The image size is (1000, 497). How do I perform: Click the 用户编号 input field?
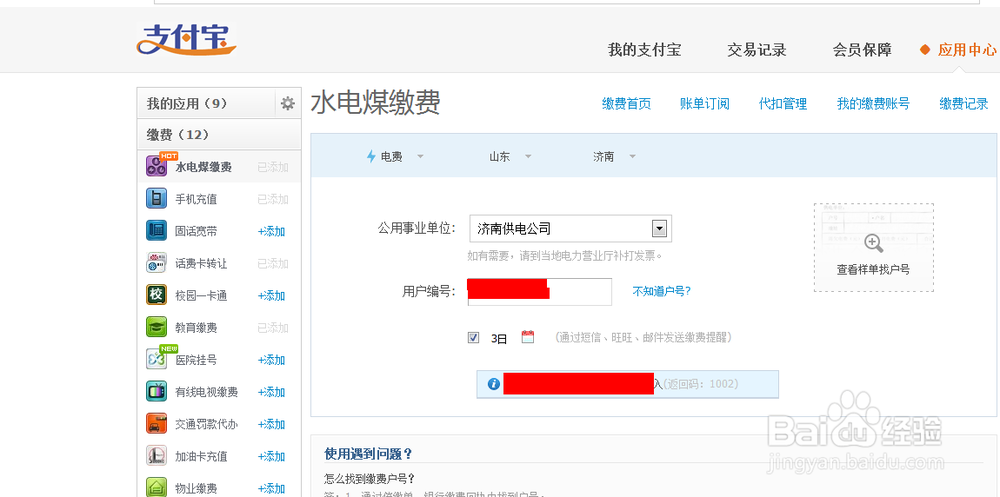540,292
